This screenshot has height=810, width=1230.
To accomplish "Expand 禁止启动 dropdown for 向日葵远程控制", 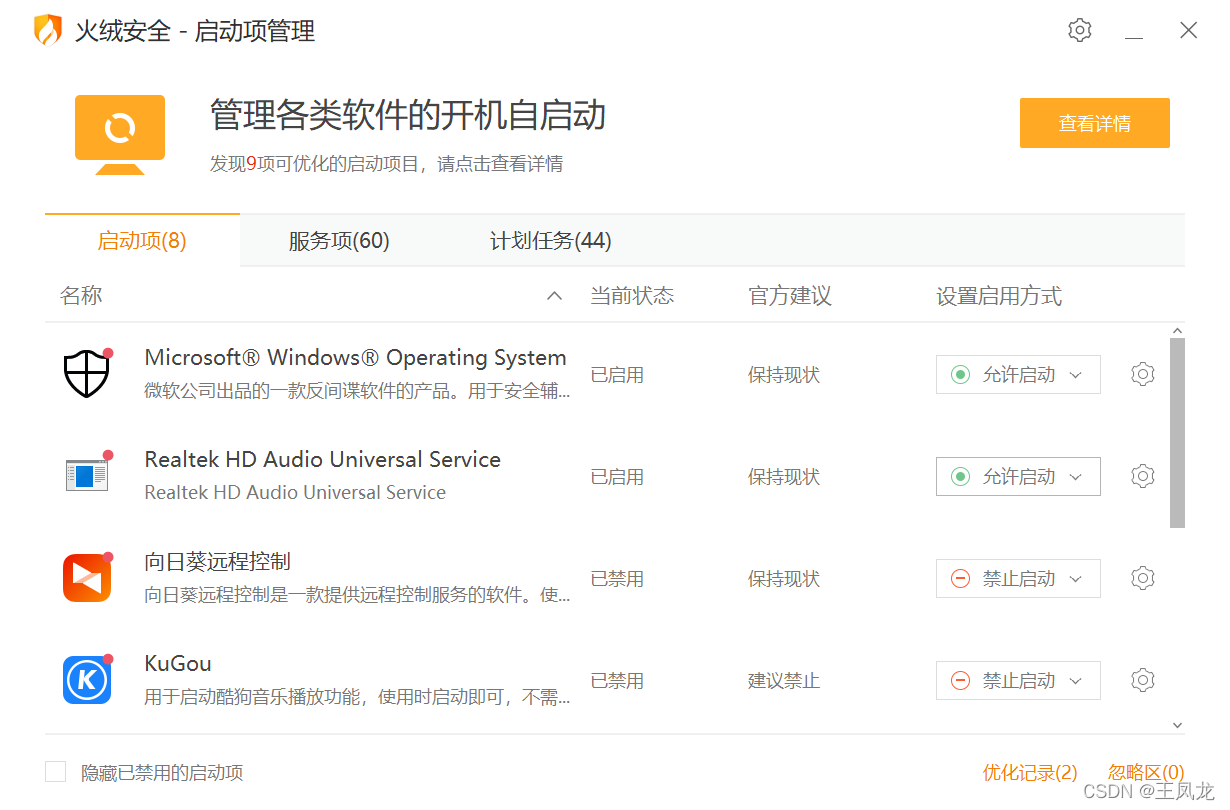I will coord(1018,578).
